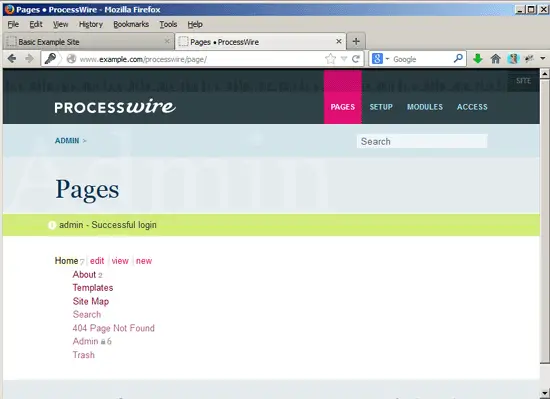Screen dimensions: 550x399
Task: Open the Help menu
Action: [195, 24]
